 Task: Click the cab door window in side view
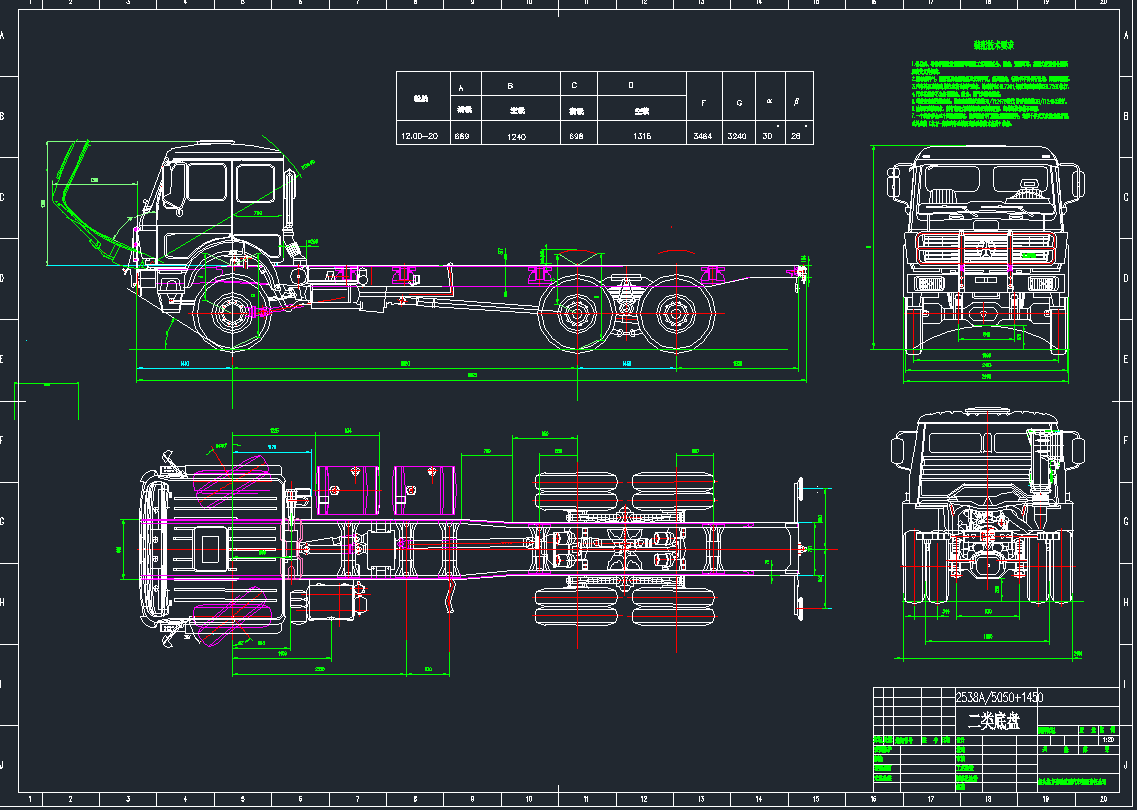click(x=205, y=183)
